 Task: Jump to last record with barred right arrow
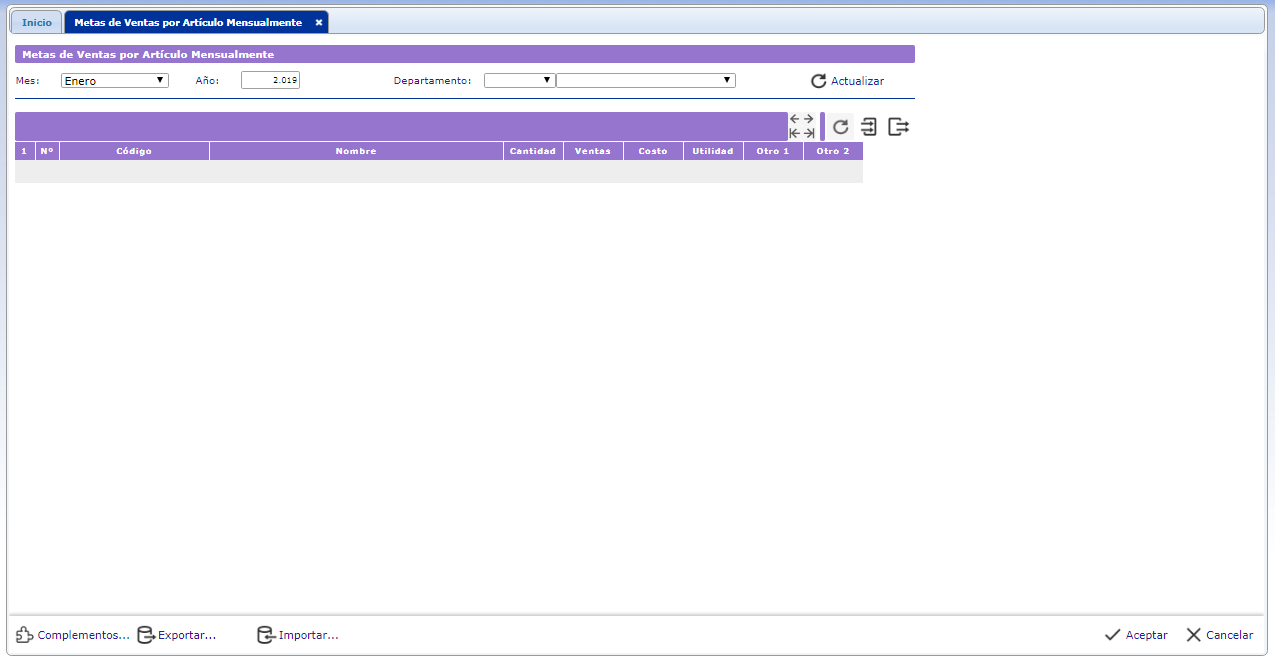point(809,133)
